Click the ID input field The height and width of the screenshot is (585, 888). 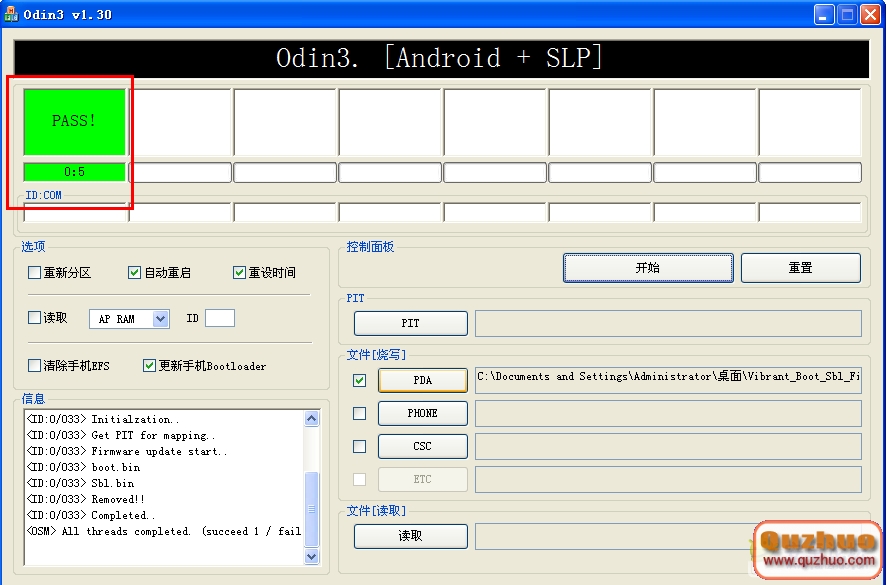coord(219,318)
